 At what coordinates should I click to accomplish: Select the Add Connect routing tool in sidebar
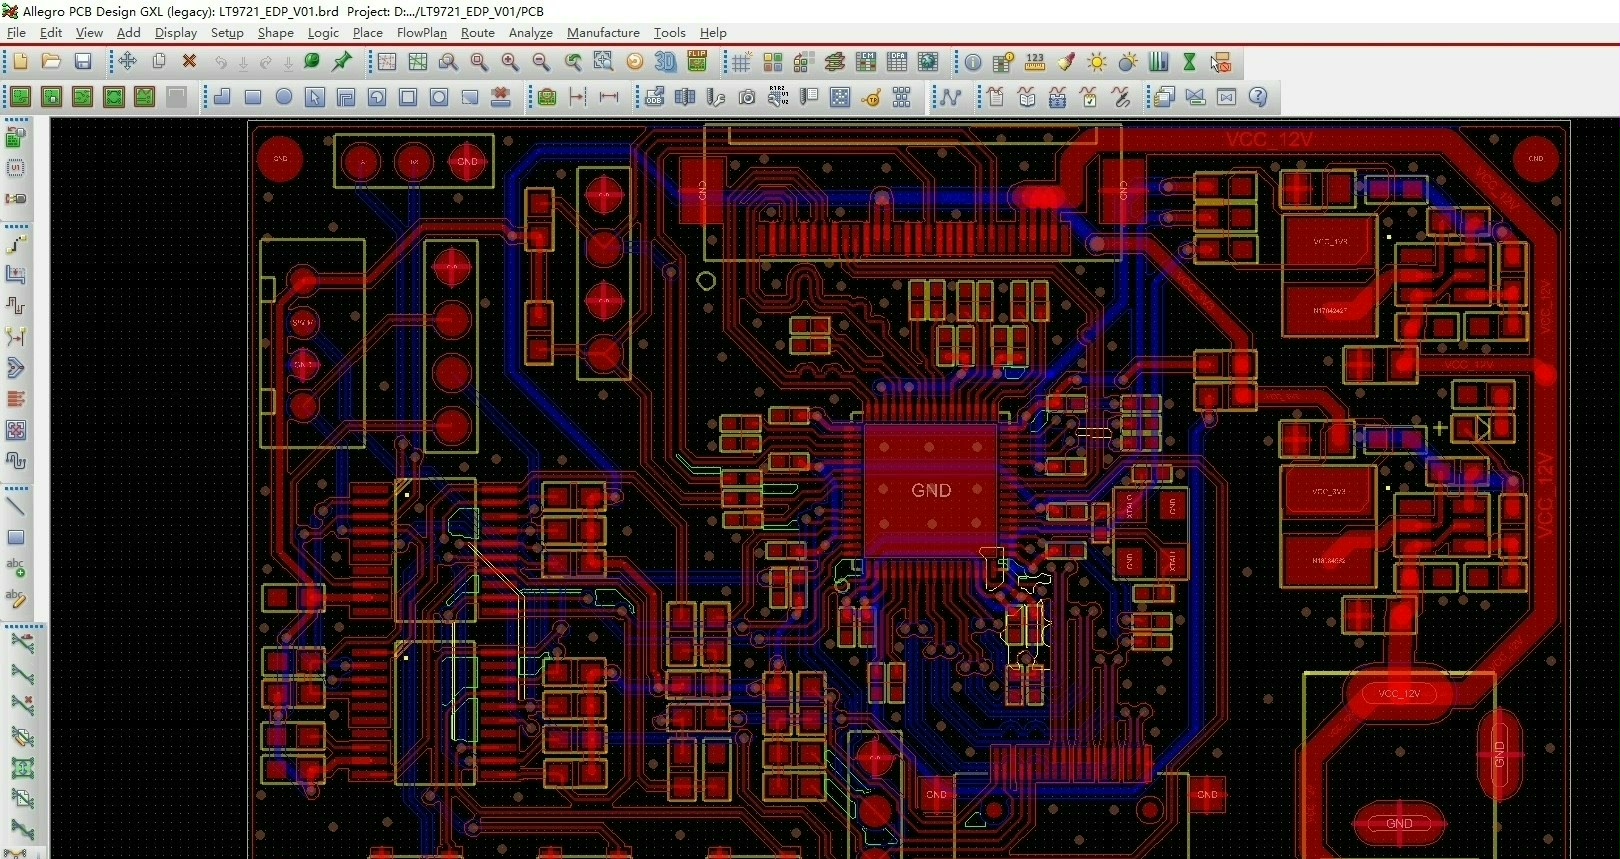coord(16,244)
